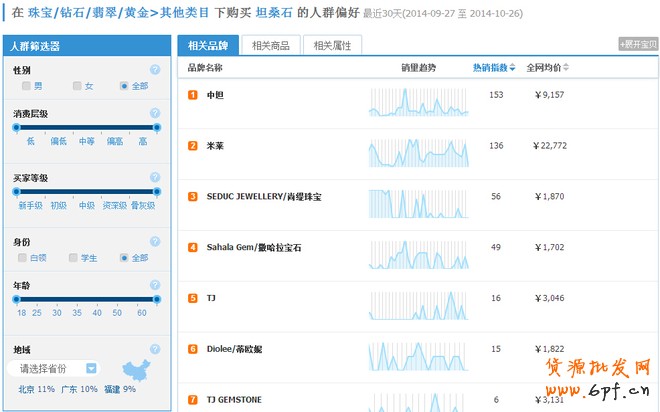Switch to the 相关商品 tab
The width and height of the screenshot is (660, 412).
pos(271,46)
